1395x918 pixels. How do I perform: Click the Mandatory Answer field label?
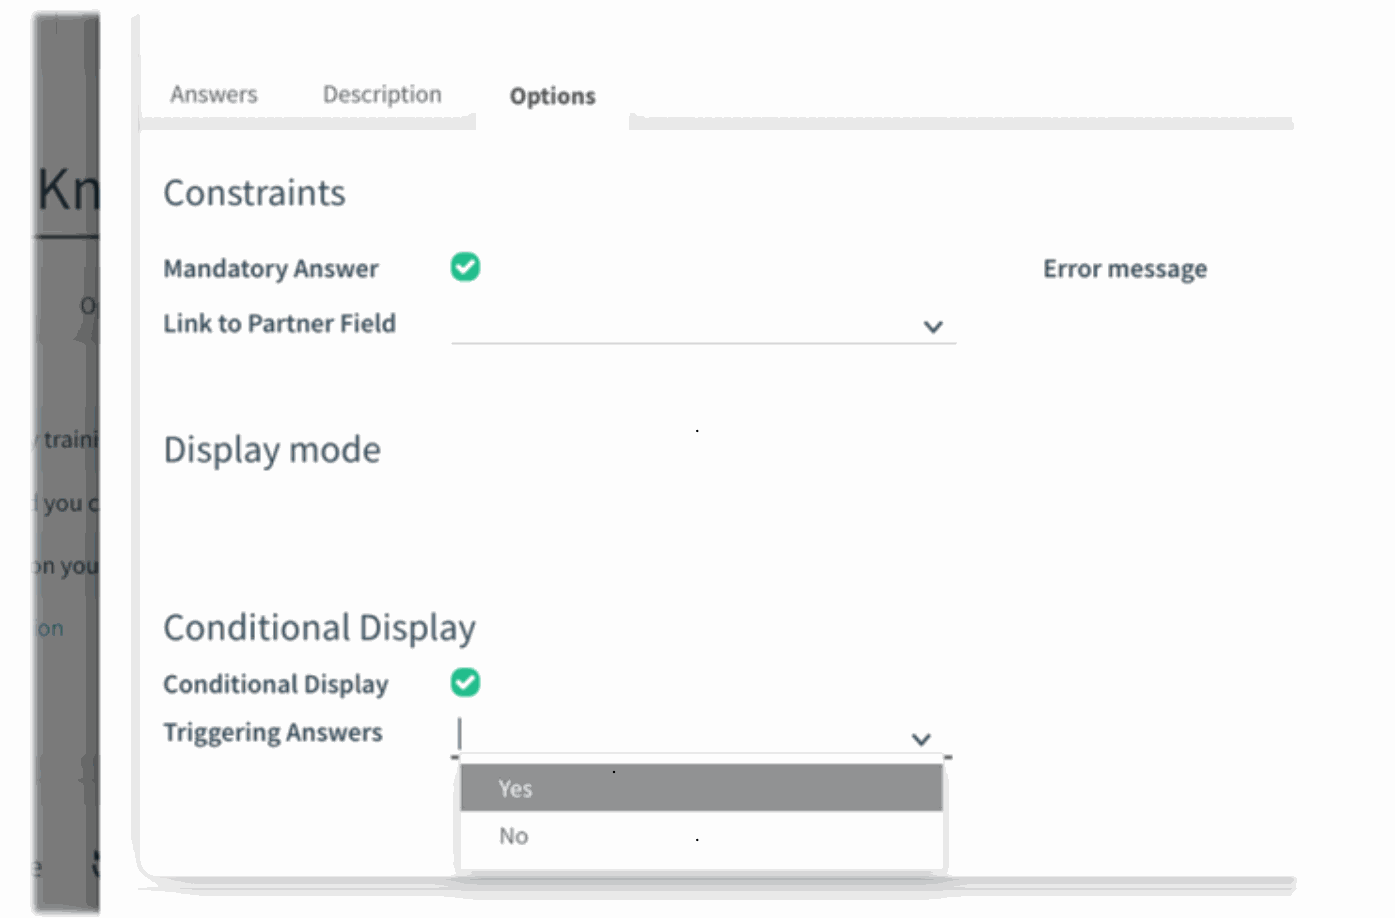point(270,269)
